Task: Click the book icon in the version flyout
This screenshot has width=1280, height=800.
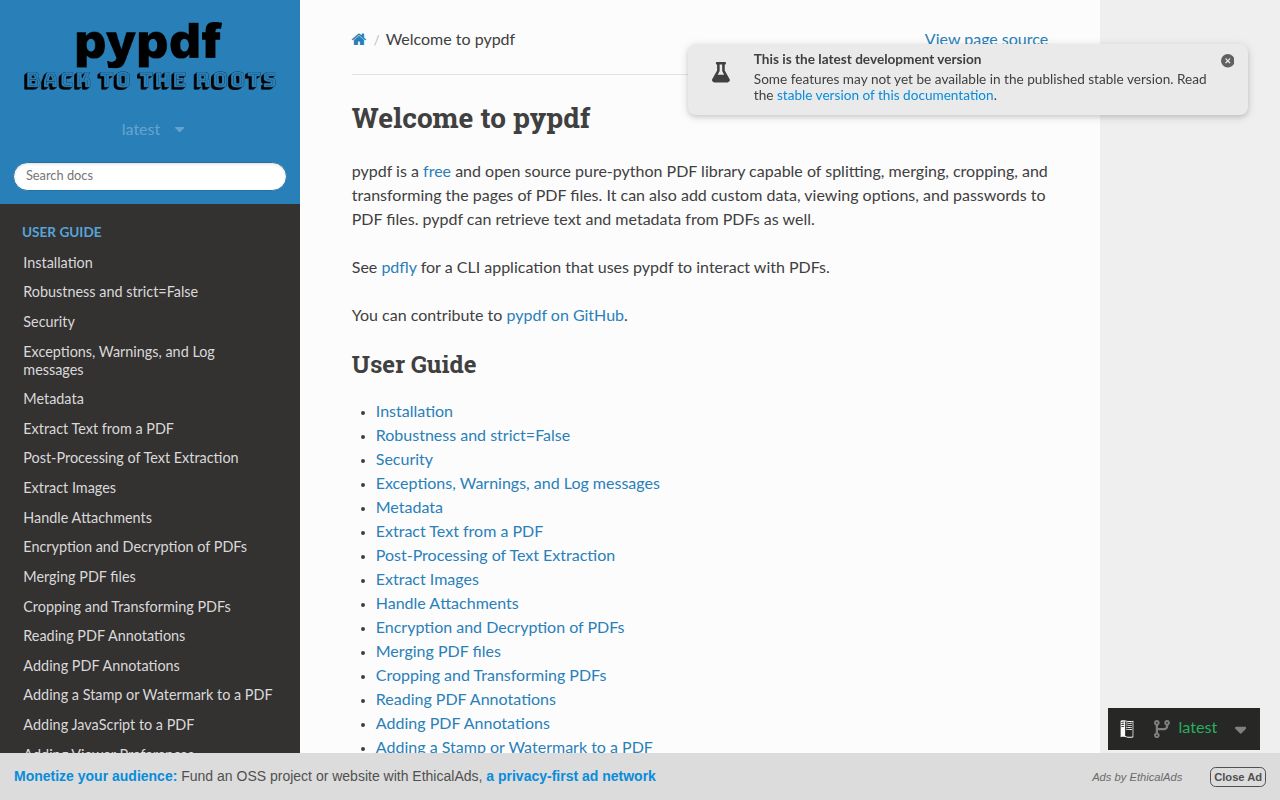Action: tap(1127, 729)
